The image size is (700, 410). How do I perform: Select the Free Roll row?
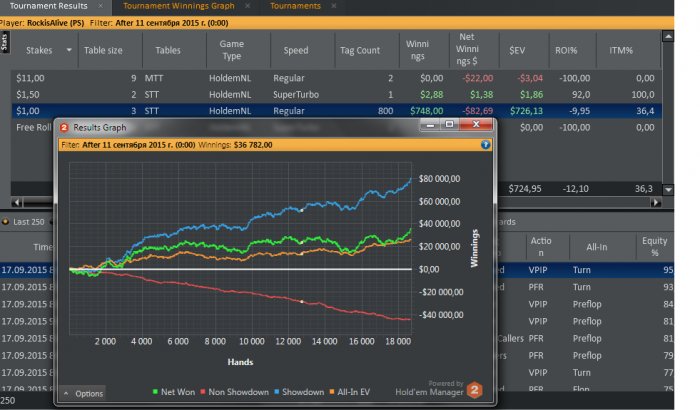32,127
